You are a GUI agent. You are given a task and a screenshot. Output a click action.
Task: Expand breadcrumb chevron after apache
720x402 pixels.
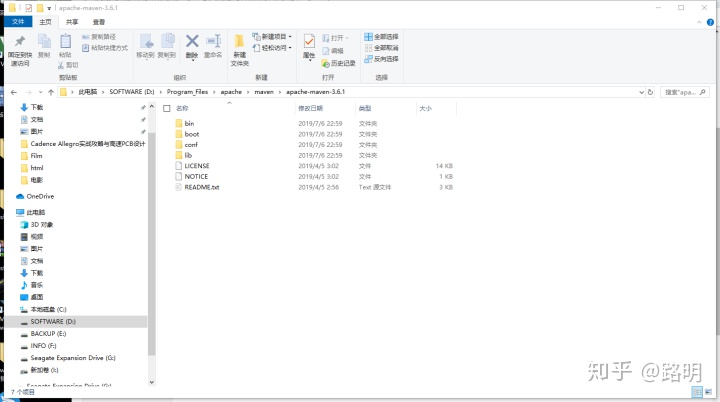click(x=248, y=92)
